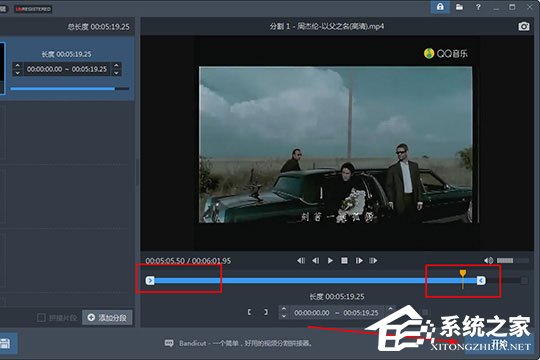The image size is (540, 360).
Task: Click the 00:00:00.00 start time field below timeline
Action: [312, 313]
